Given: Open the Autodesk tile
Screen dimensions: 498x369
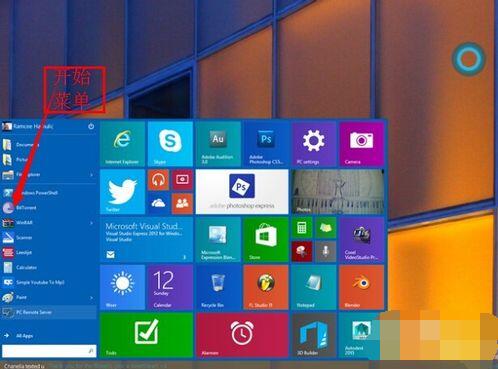Looking at the screenshot, I should 359,335.
